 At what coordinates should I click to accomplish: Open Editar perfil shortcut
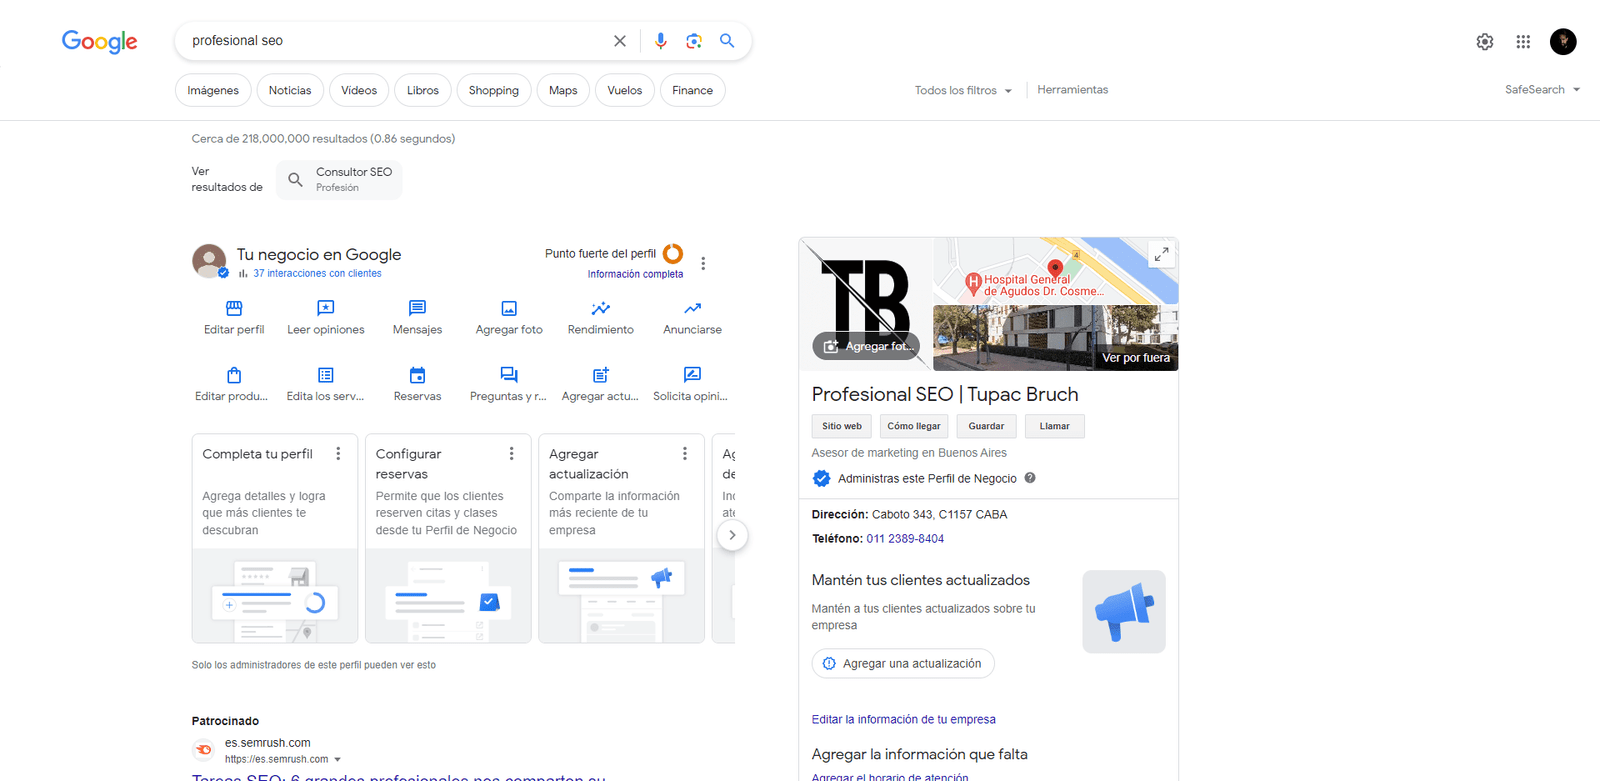[234, 318]
